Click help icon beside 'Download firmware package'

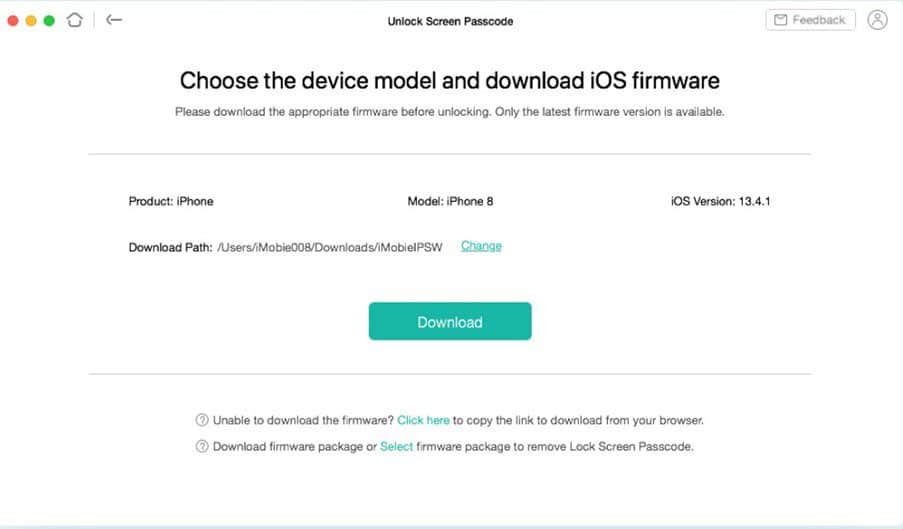[202, 447]
